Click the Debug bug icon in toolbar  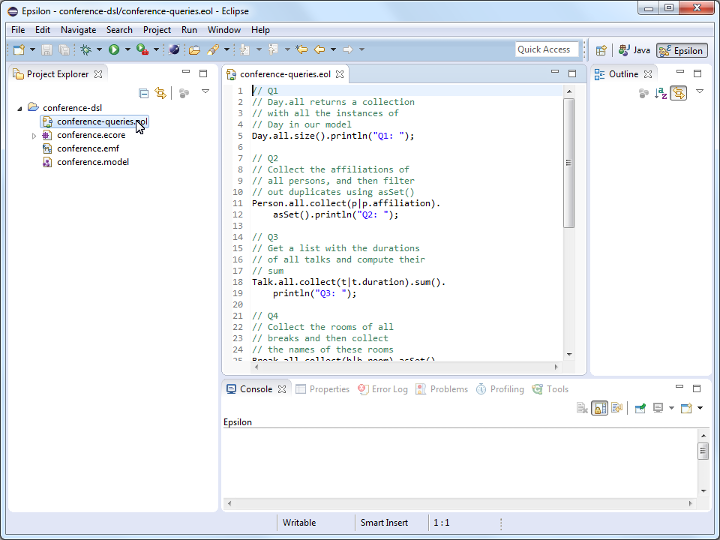pyautogui.click(x=86, y=49)
